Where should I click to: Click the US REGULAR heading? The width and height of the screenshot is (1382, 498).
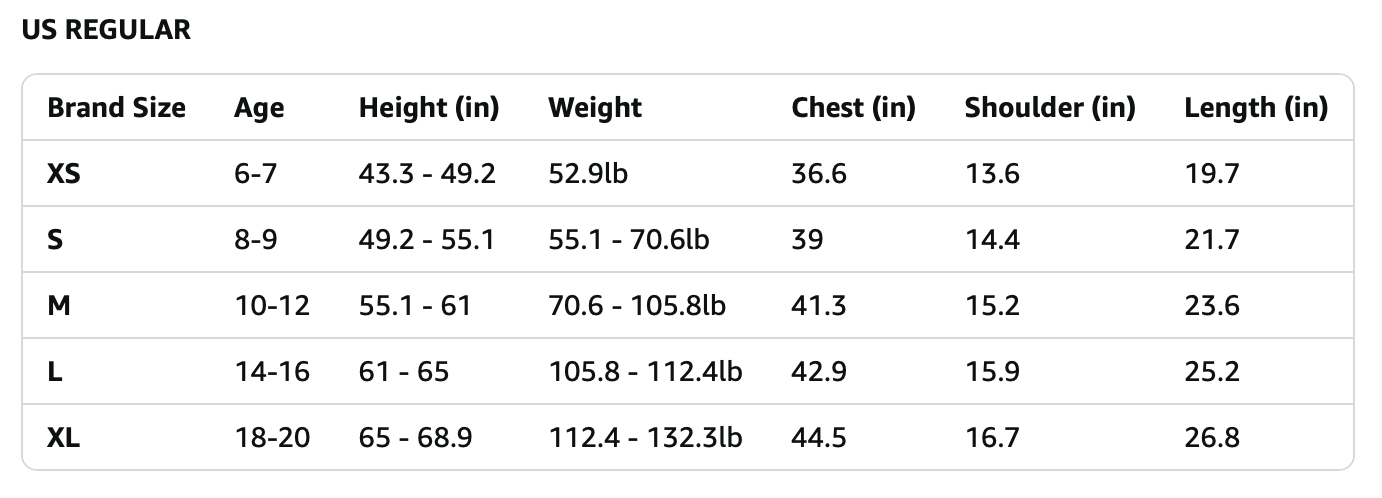(105, 30)
